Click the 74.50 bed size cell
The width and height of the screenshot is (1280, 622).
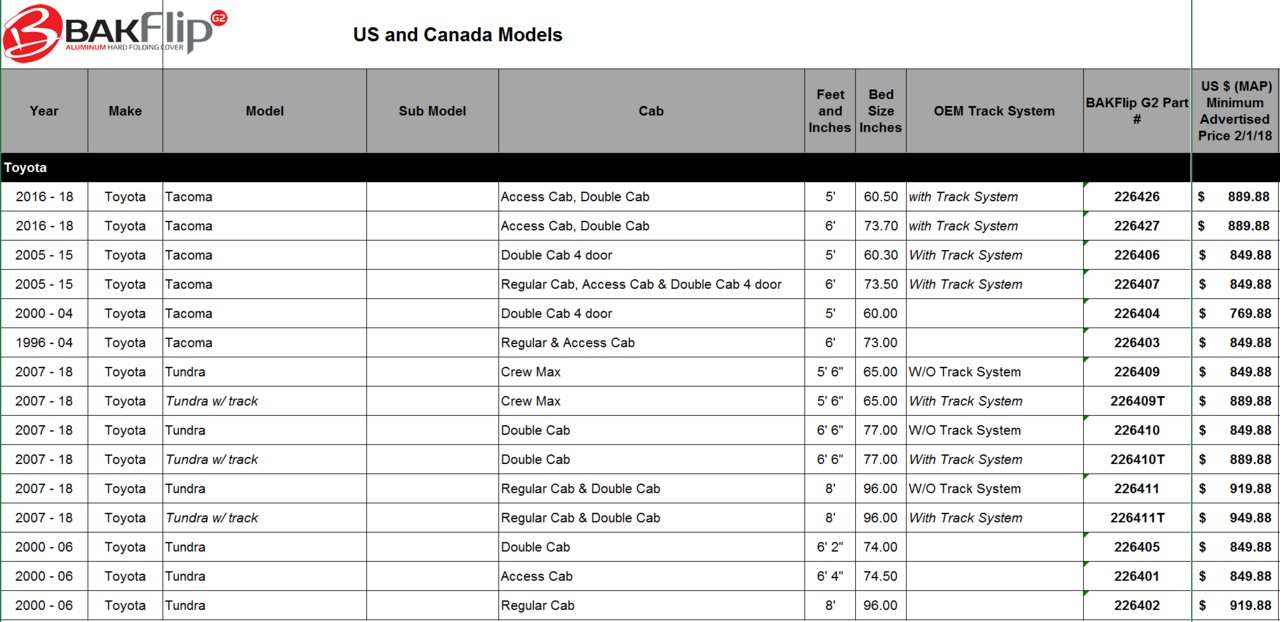[881, 576]
